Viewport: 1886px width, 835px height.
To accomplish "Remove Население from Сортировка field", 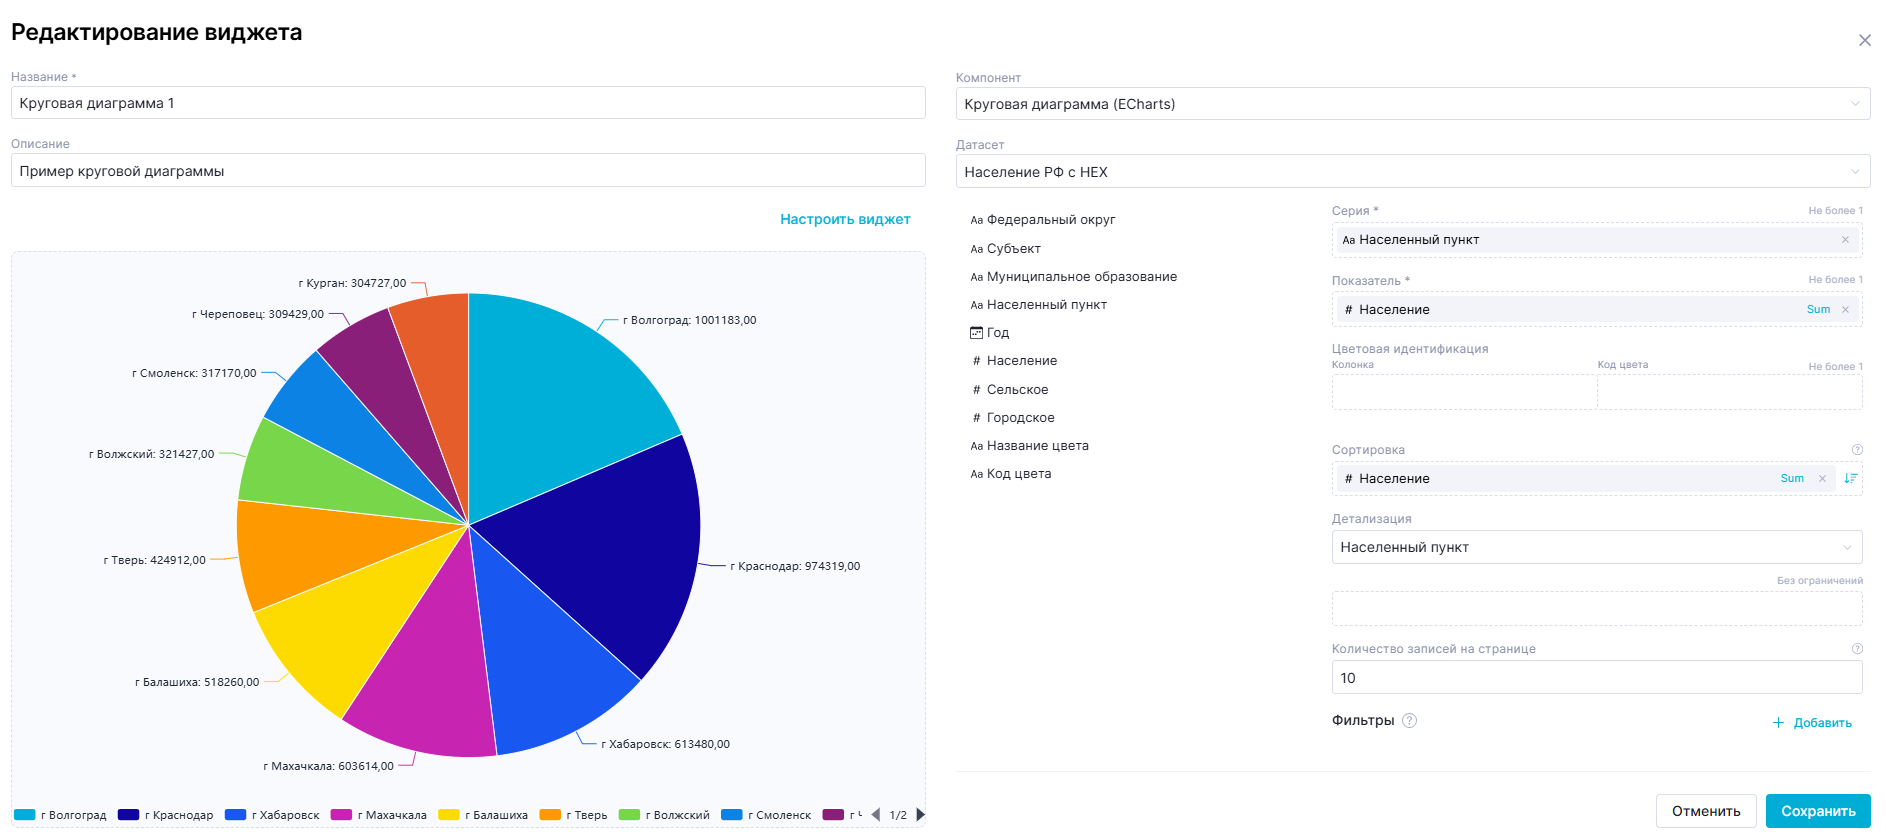I will click(1822, 479).
